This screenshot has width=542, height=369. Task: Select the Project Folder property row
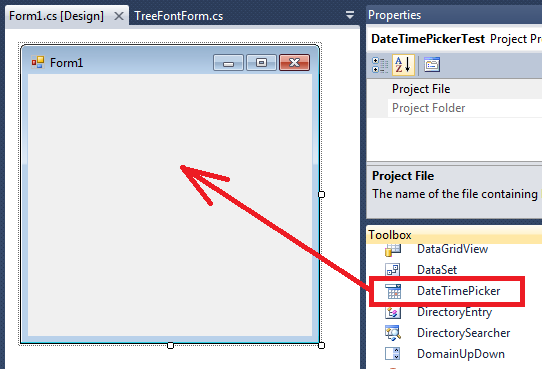pyautogui.click(x=454, y=108)
